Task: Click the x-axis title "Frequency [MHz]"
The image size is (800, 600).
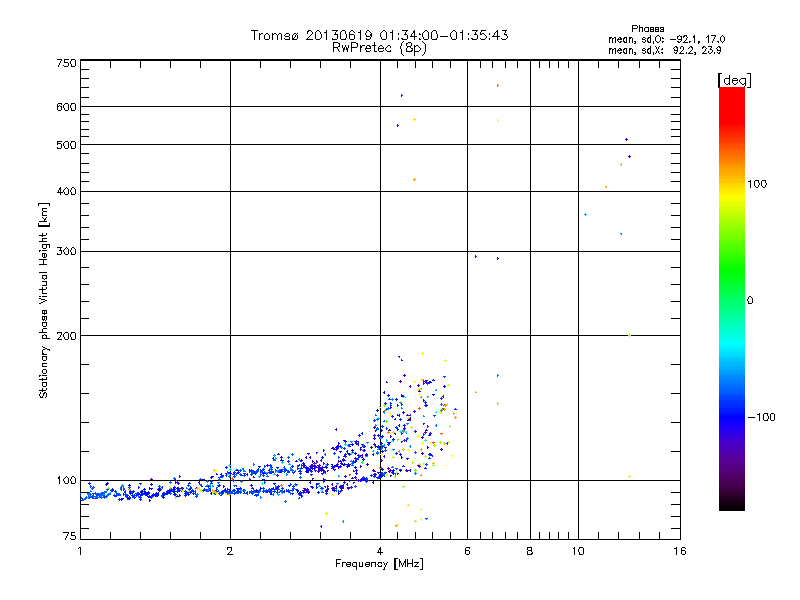Action: click(x=379, y=564)
